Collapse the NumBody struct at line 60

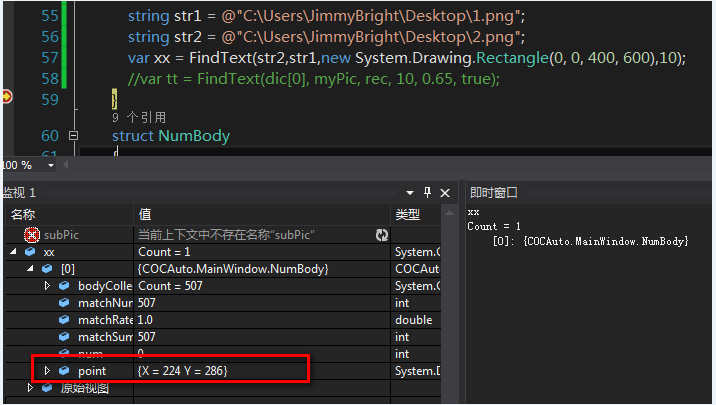coord(73,136)
